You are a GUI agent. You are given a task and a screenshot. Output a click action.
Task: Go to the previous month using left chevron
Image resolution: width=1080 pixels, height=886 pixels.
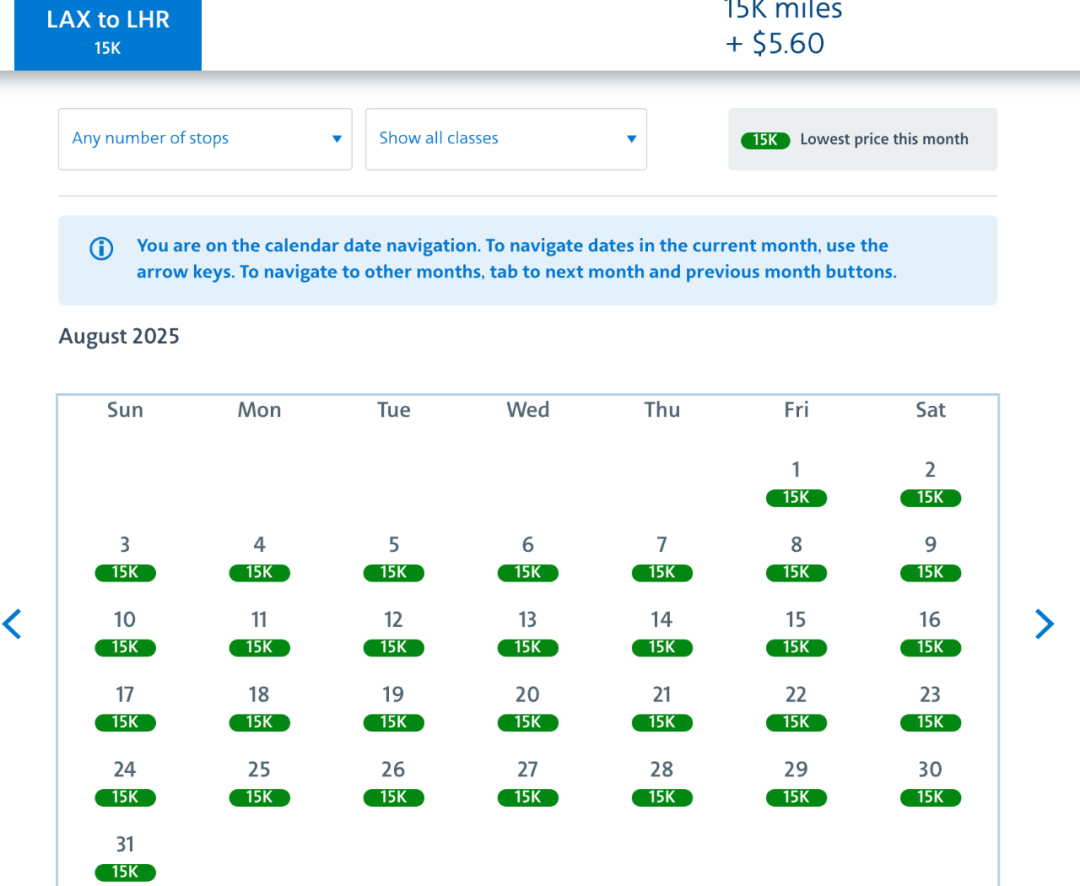pyautogui.click(x=12, y=624)
